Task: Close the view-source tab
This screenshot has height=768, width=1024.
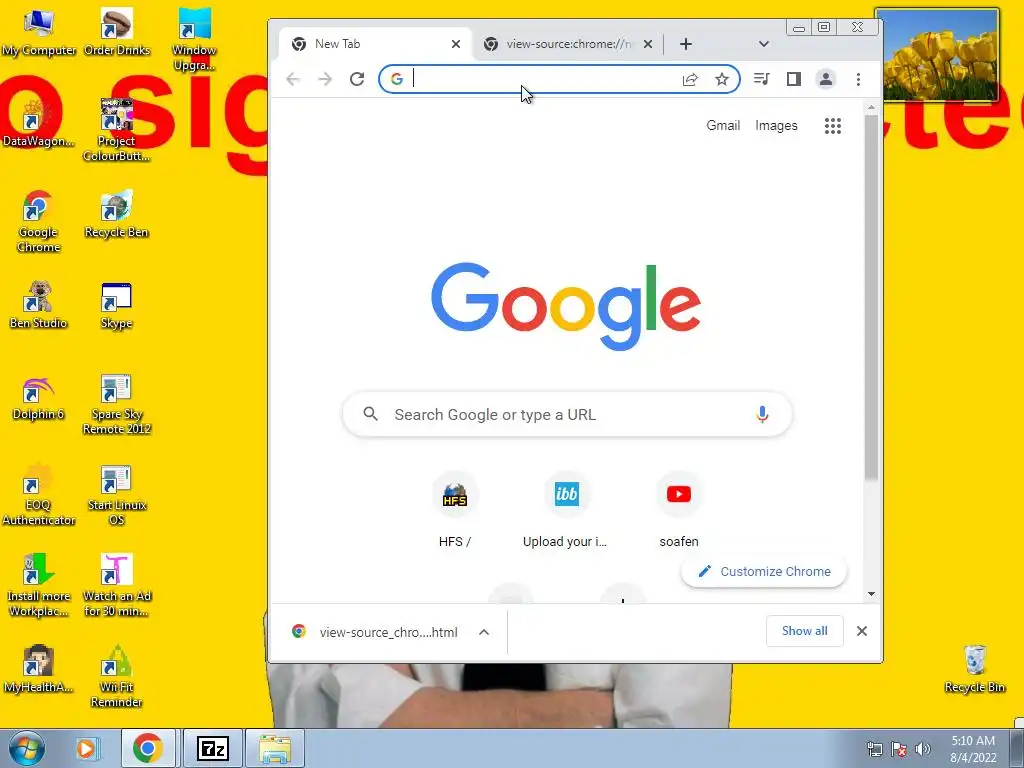Action: 648,44
